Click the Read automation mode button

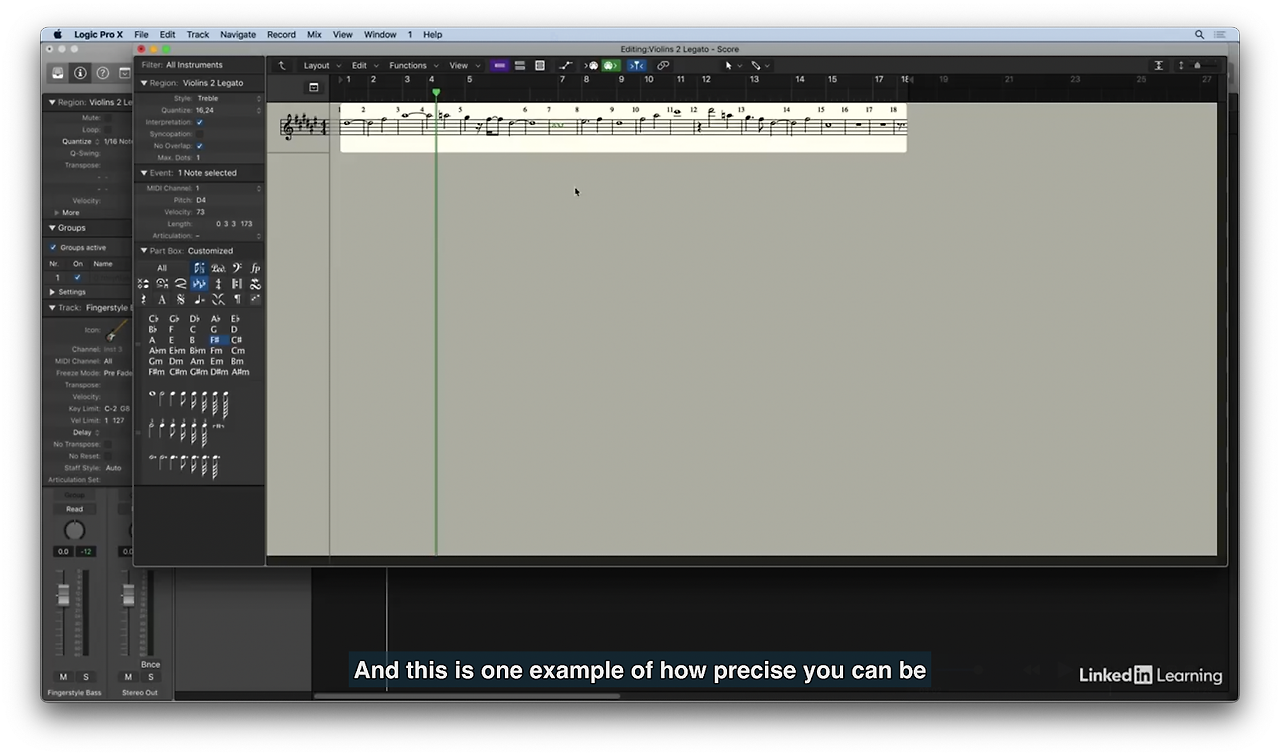(x=75, y=509)
